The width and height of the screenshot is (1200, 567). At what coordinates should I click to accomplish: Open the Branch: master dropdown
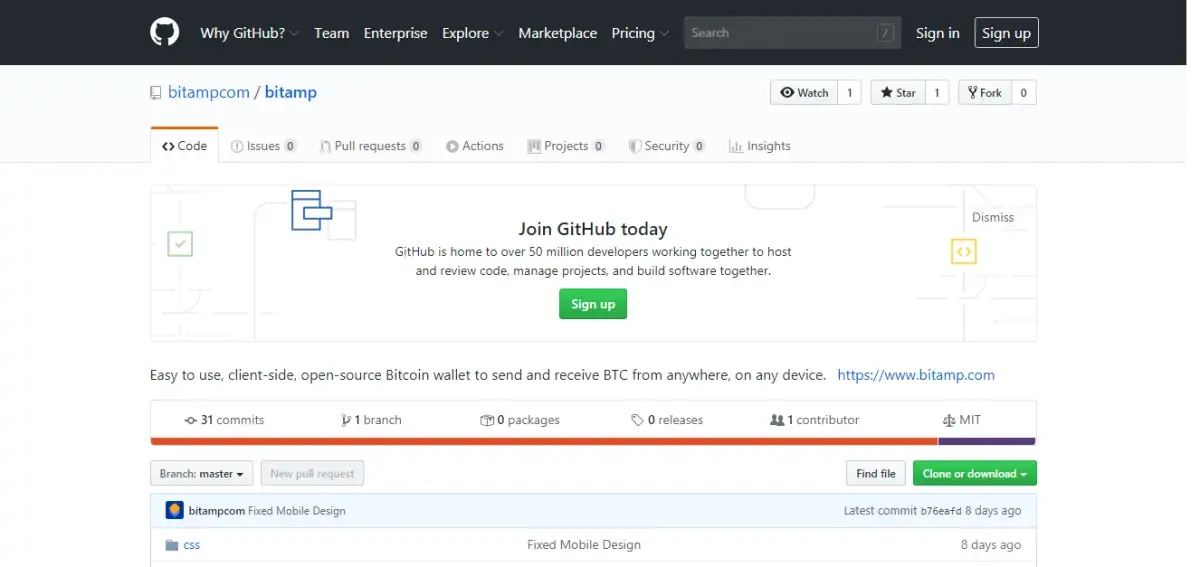(201, 474)
